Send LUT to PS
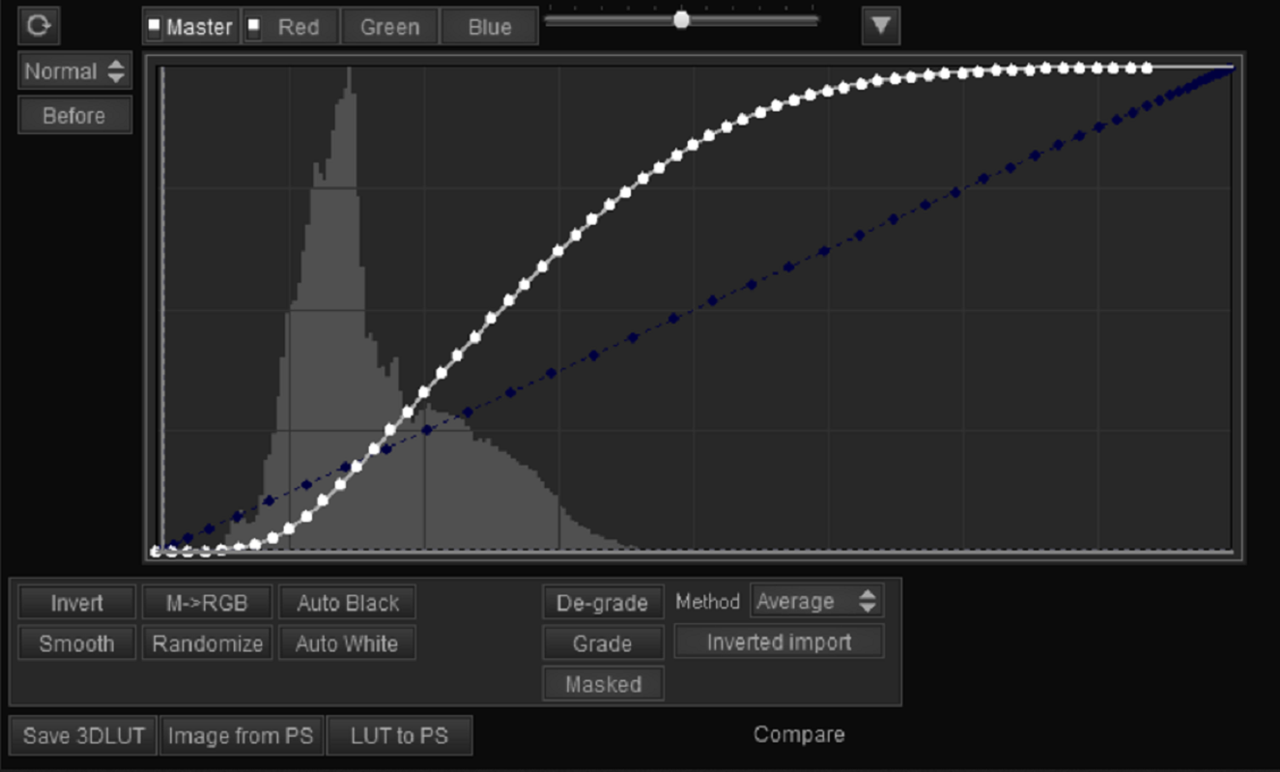1280x772 pixels. point(399,736)
